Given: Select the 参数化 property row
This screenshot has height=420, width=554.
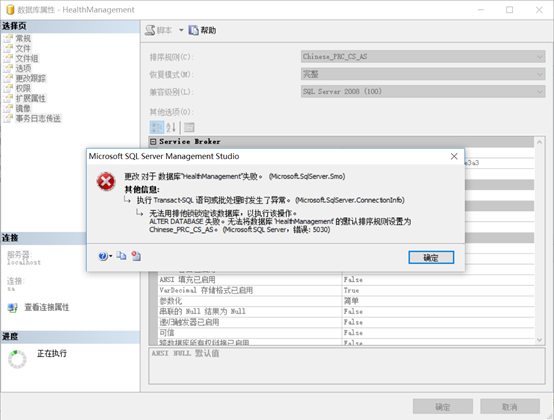Looking at the screenshot, I should coord(346,301).
